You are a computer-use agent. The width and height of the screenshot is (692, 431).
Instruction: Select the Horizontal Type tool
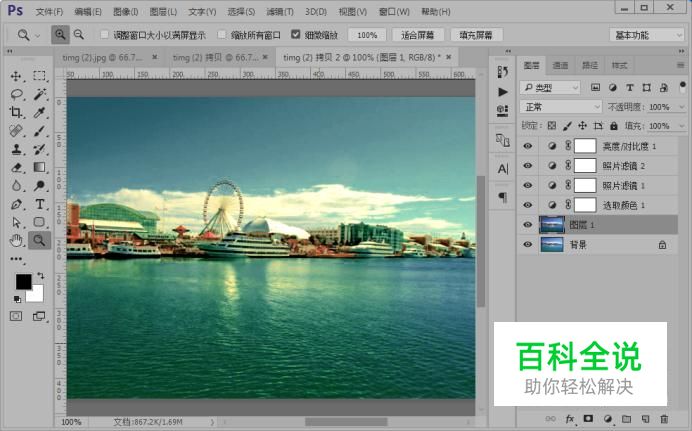(39, 204)
